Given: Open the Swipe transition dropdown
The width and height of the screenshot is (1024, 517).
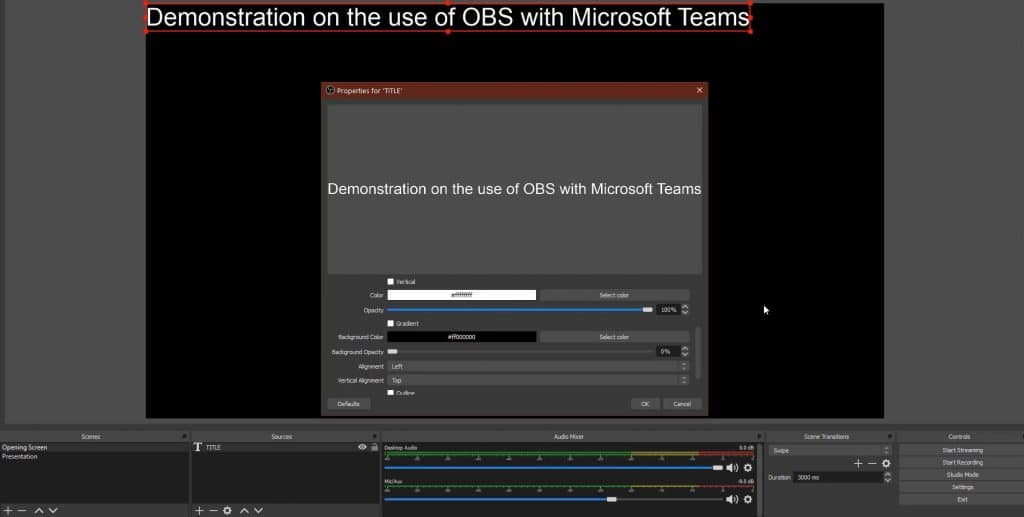Looking at the screenshot, I should [x=830, y=450].
